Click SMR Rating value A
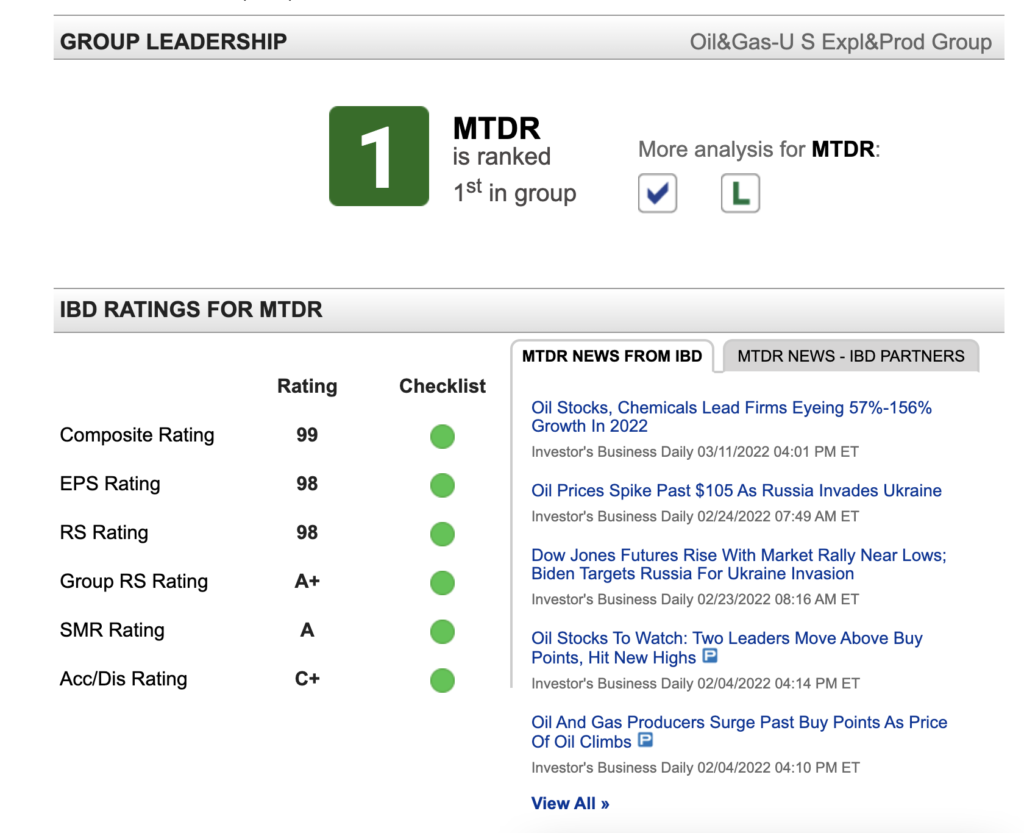1024x833 pixels. click(307, 630)
